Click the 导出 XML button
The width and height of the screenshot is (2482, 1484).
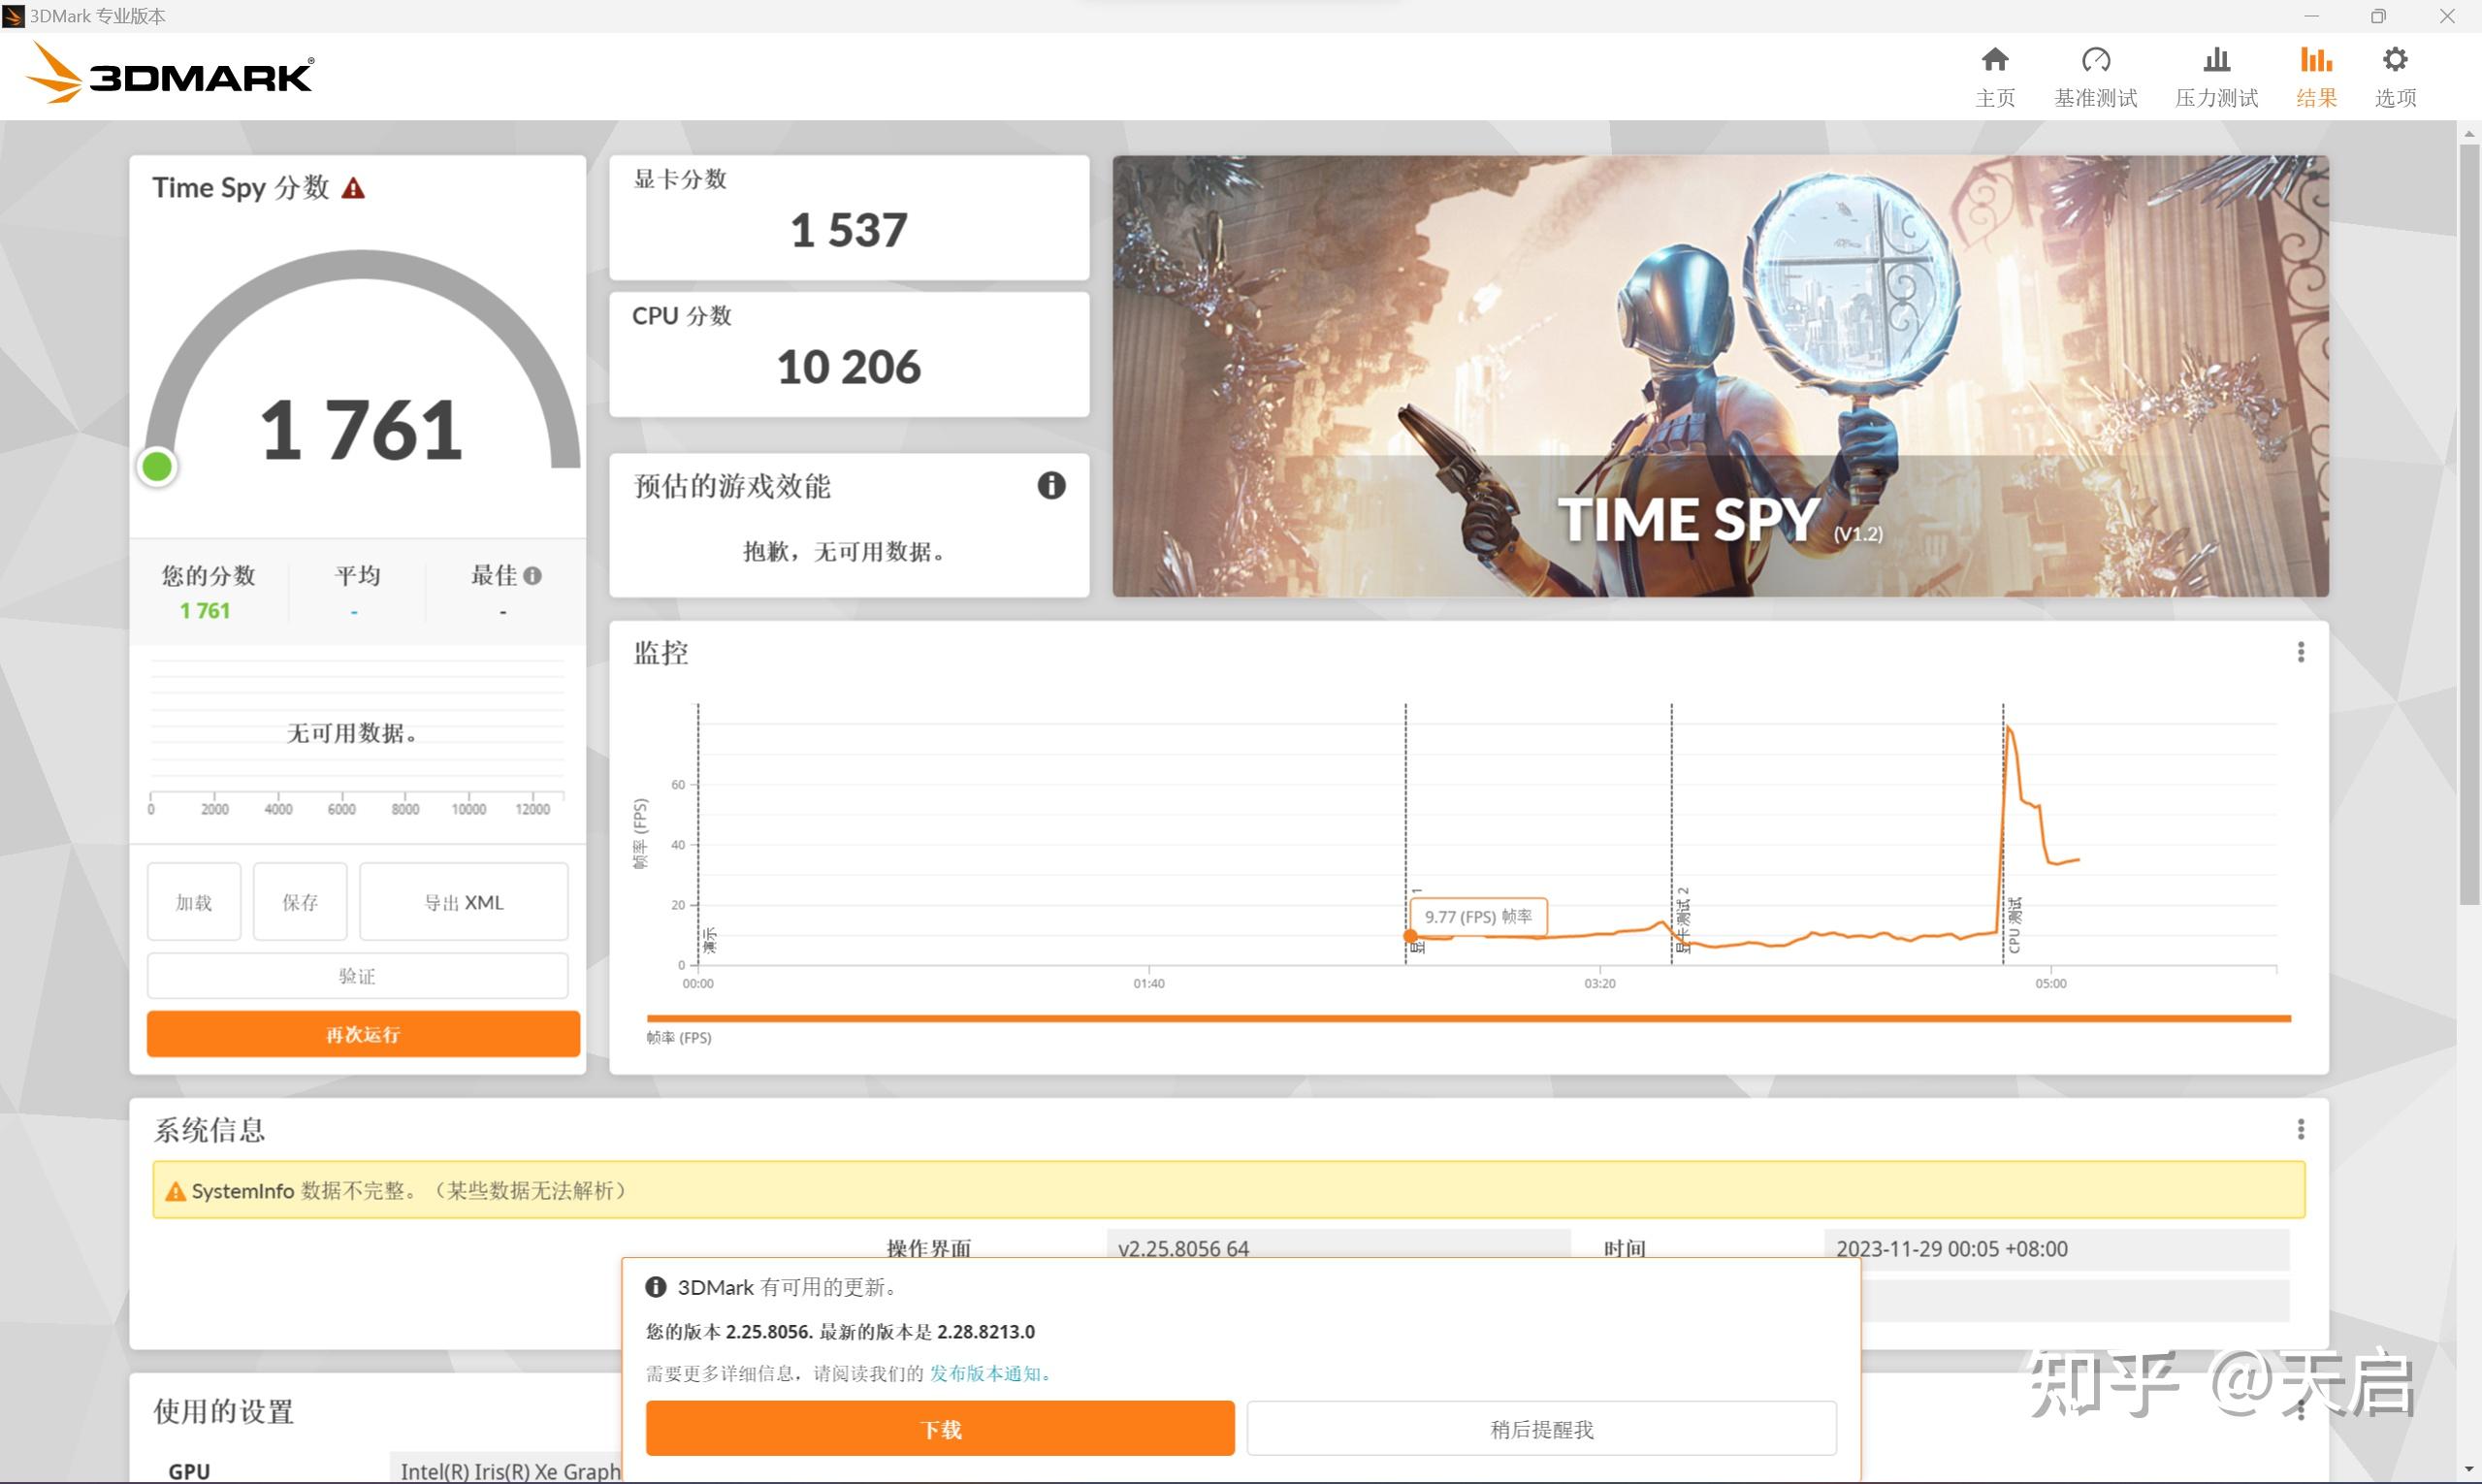(464, 902)
